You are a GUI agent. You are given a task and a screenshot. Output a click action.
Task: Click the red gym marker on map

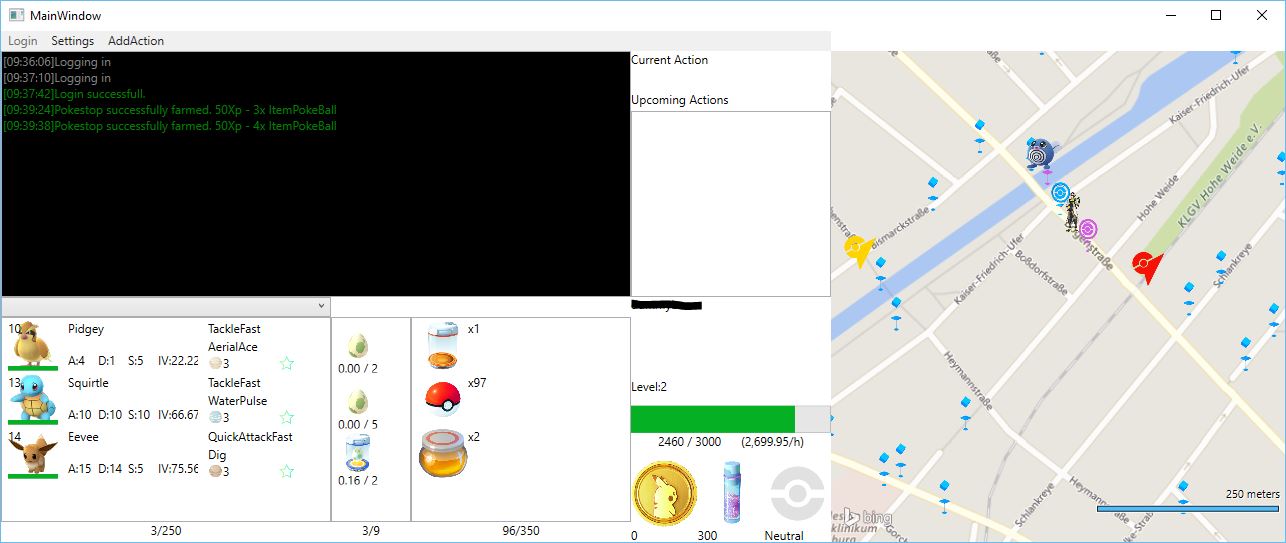click(1147, 267)
